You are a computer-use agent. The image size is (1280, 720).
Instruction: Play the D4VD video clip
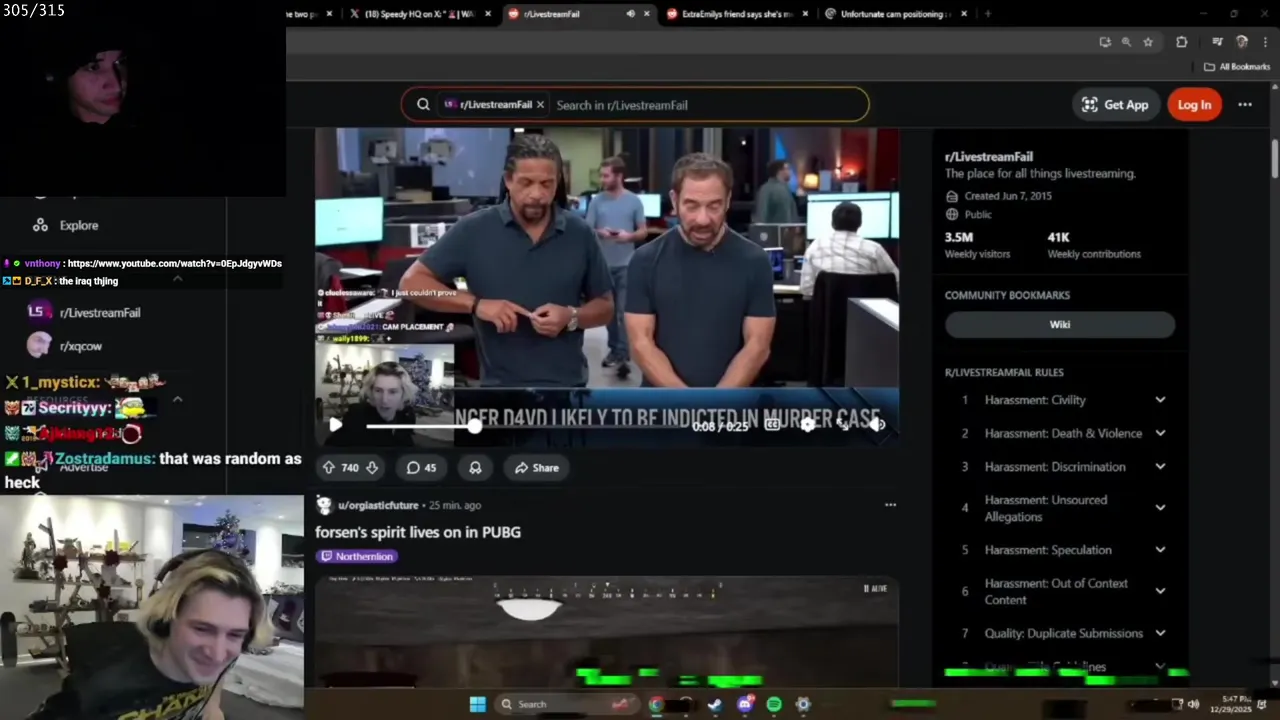[x=336, y=424]
